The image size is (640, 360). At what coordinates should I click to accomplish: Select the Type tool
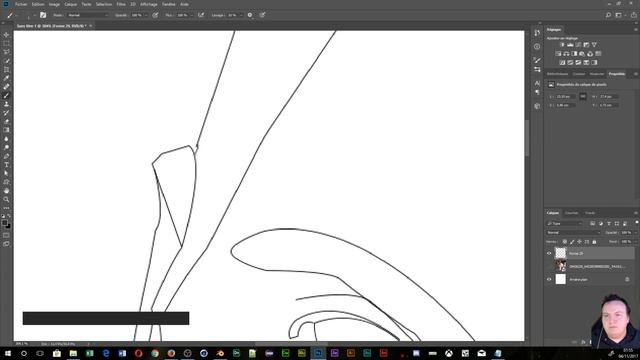point(6,164)
